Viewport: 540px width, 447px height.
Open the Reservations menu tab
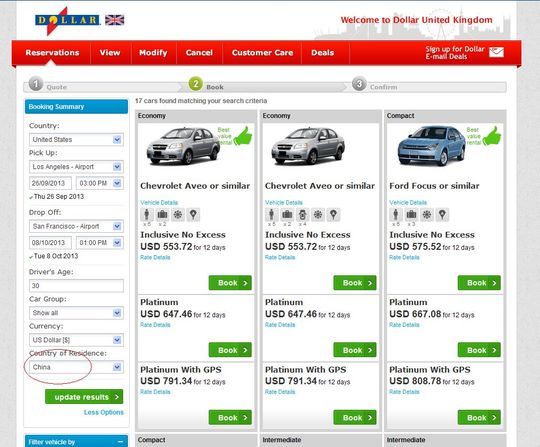pyautogui.click(x=52, y=53)
